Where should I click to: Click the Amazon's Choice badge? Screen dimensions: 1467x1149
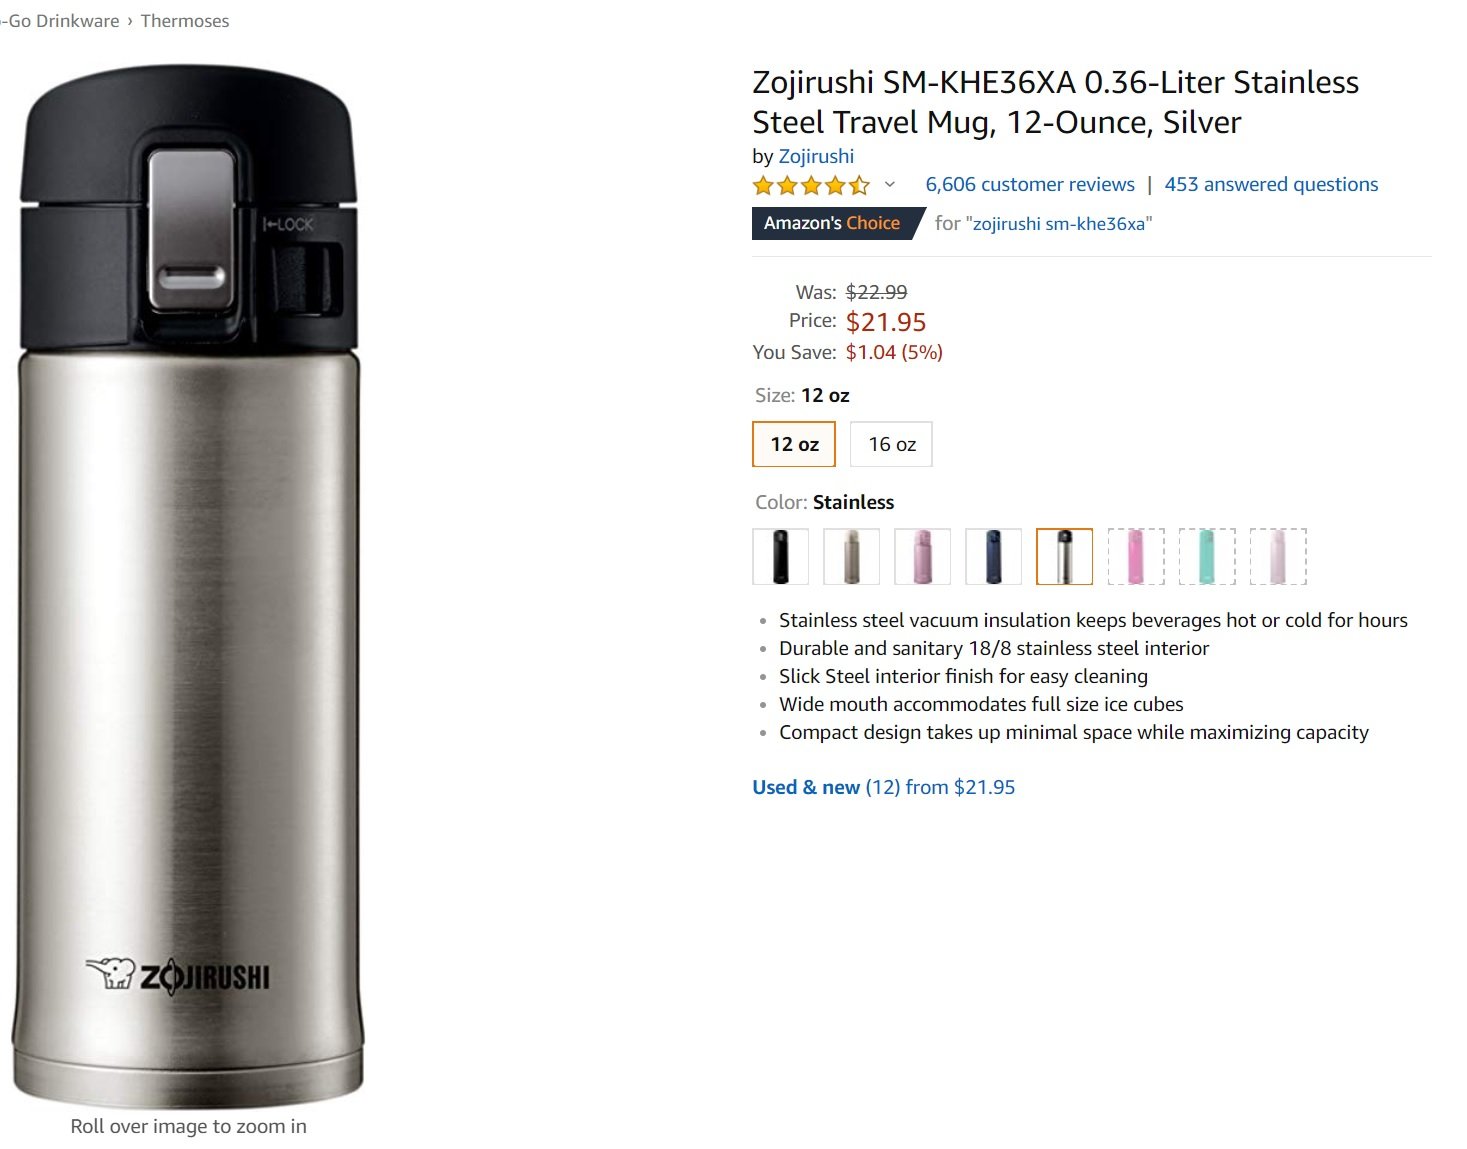click(832, 223)
